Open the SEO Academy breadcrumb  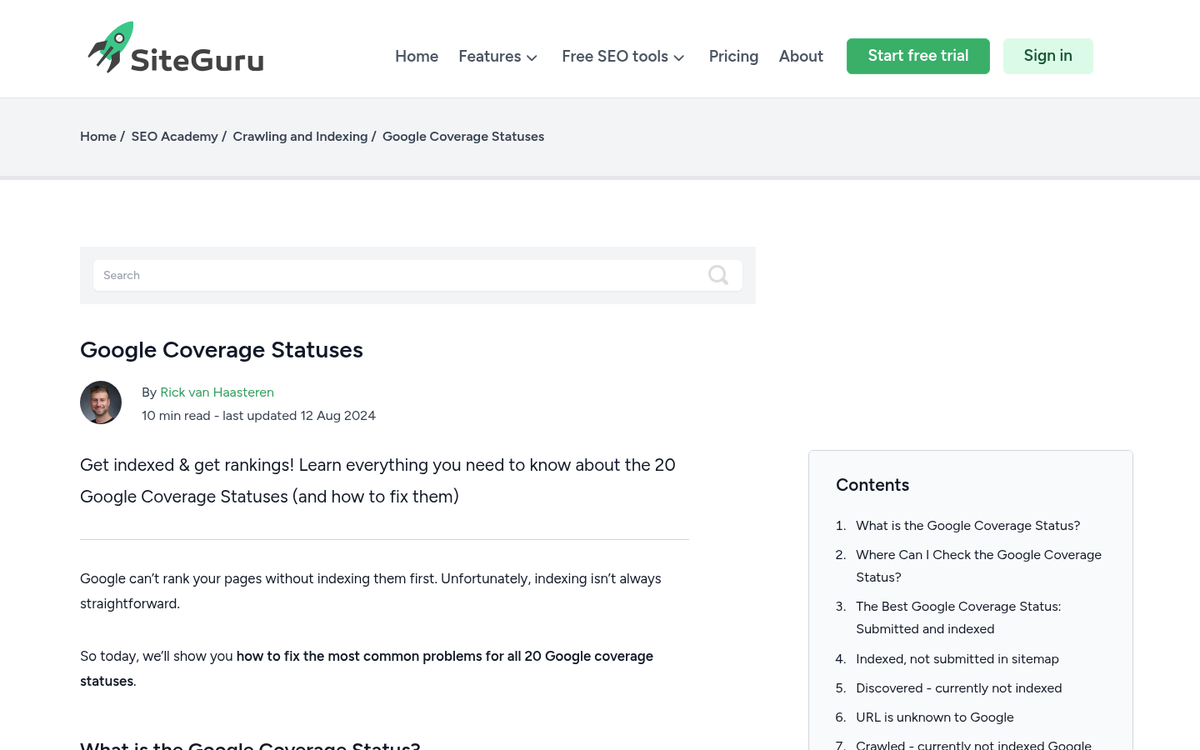click(x=174, y=136)
